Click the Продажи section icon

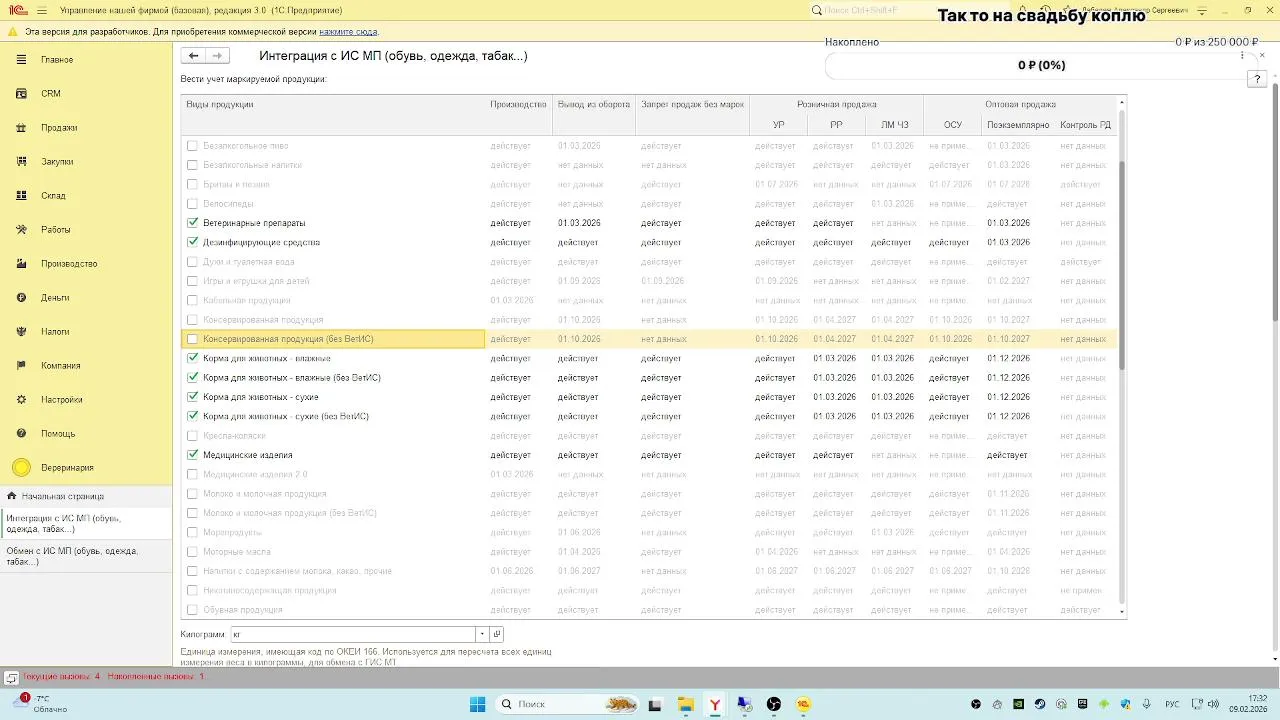click(x=21, y=128)
